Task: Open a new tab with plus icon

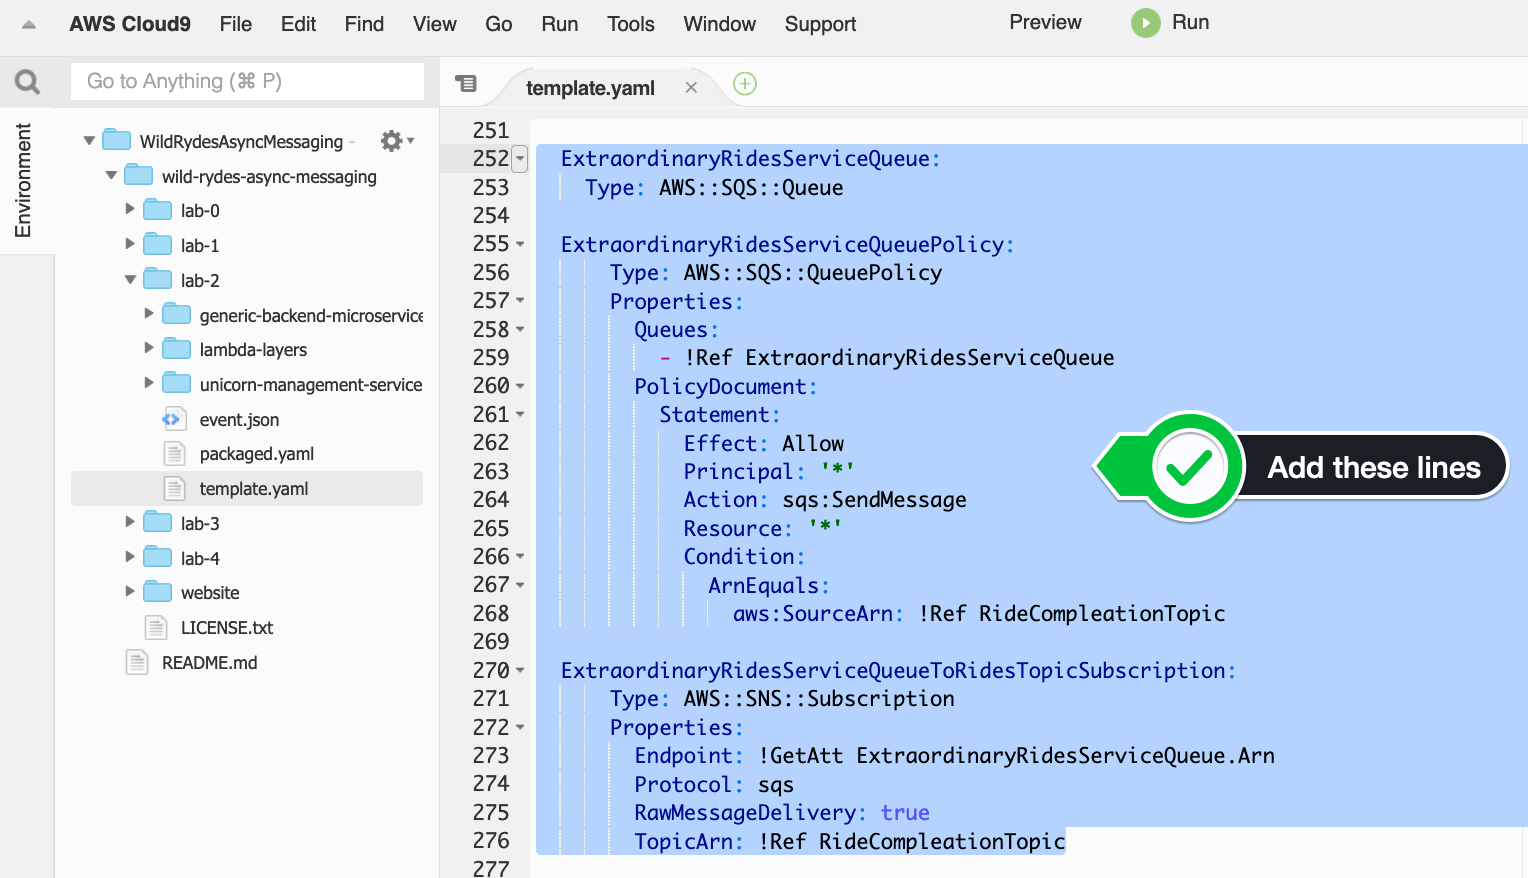Action: (x=745, y=84)
